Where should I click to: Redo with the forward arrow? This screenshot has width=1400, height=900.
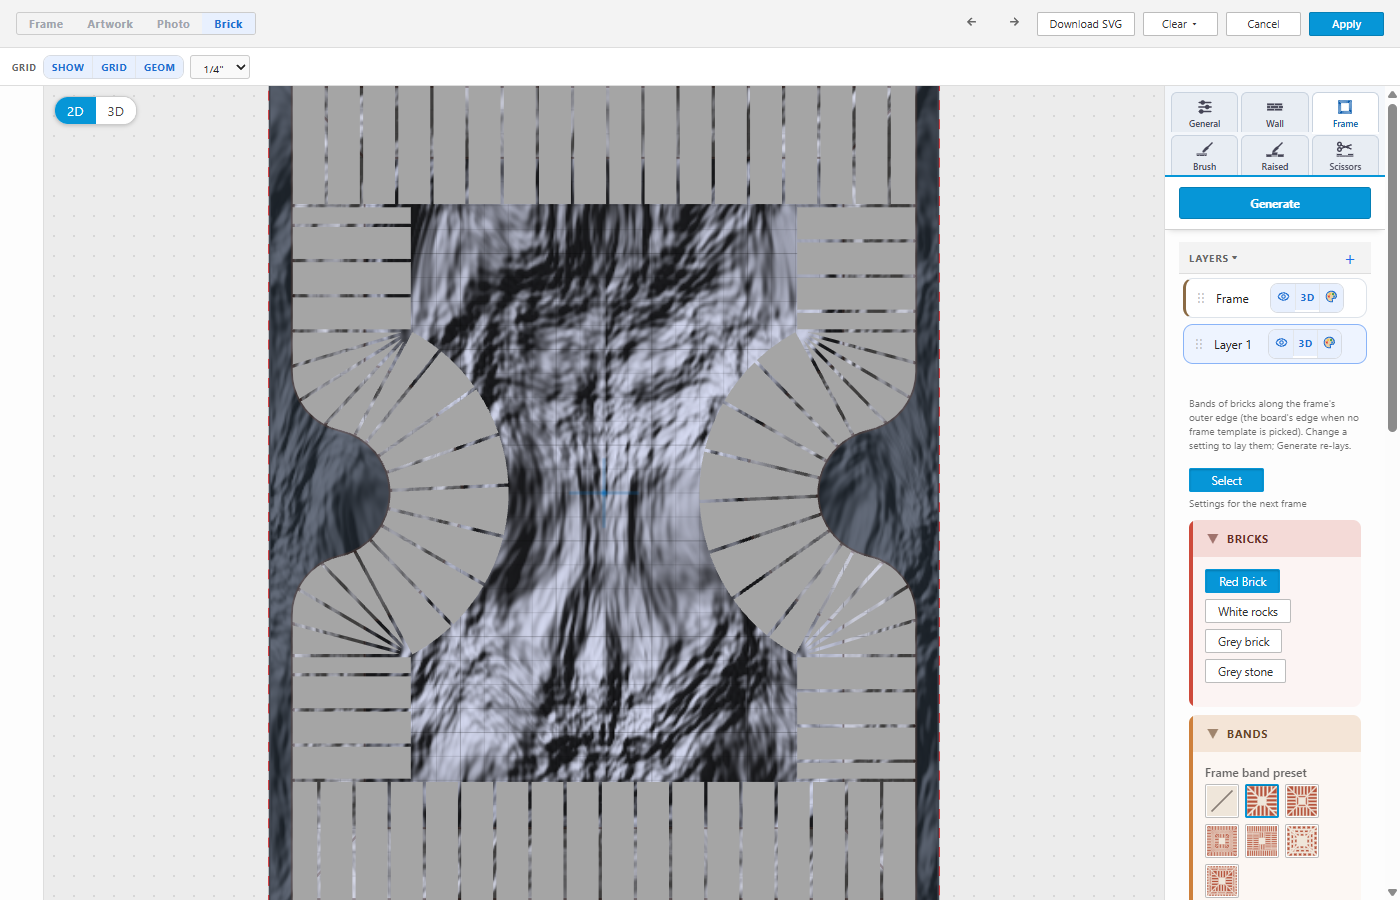click(x=1014, y=22)
